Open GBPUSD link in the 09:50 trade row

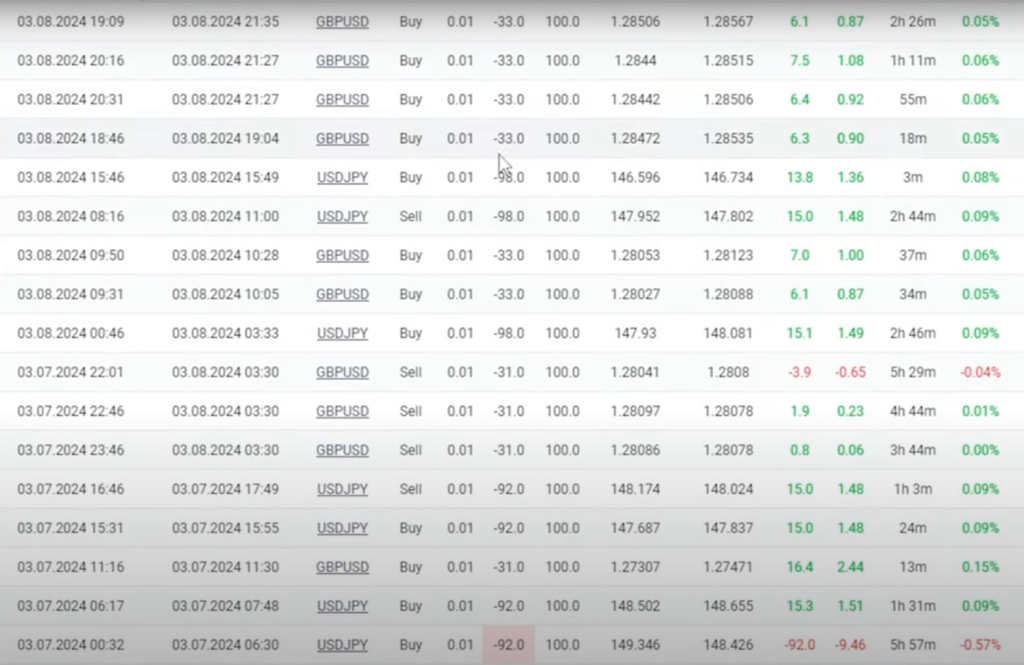tap(342, 255)
